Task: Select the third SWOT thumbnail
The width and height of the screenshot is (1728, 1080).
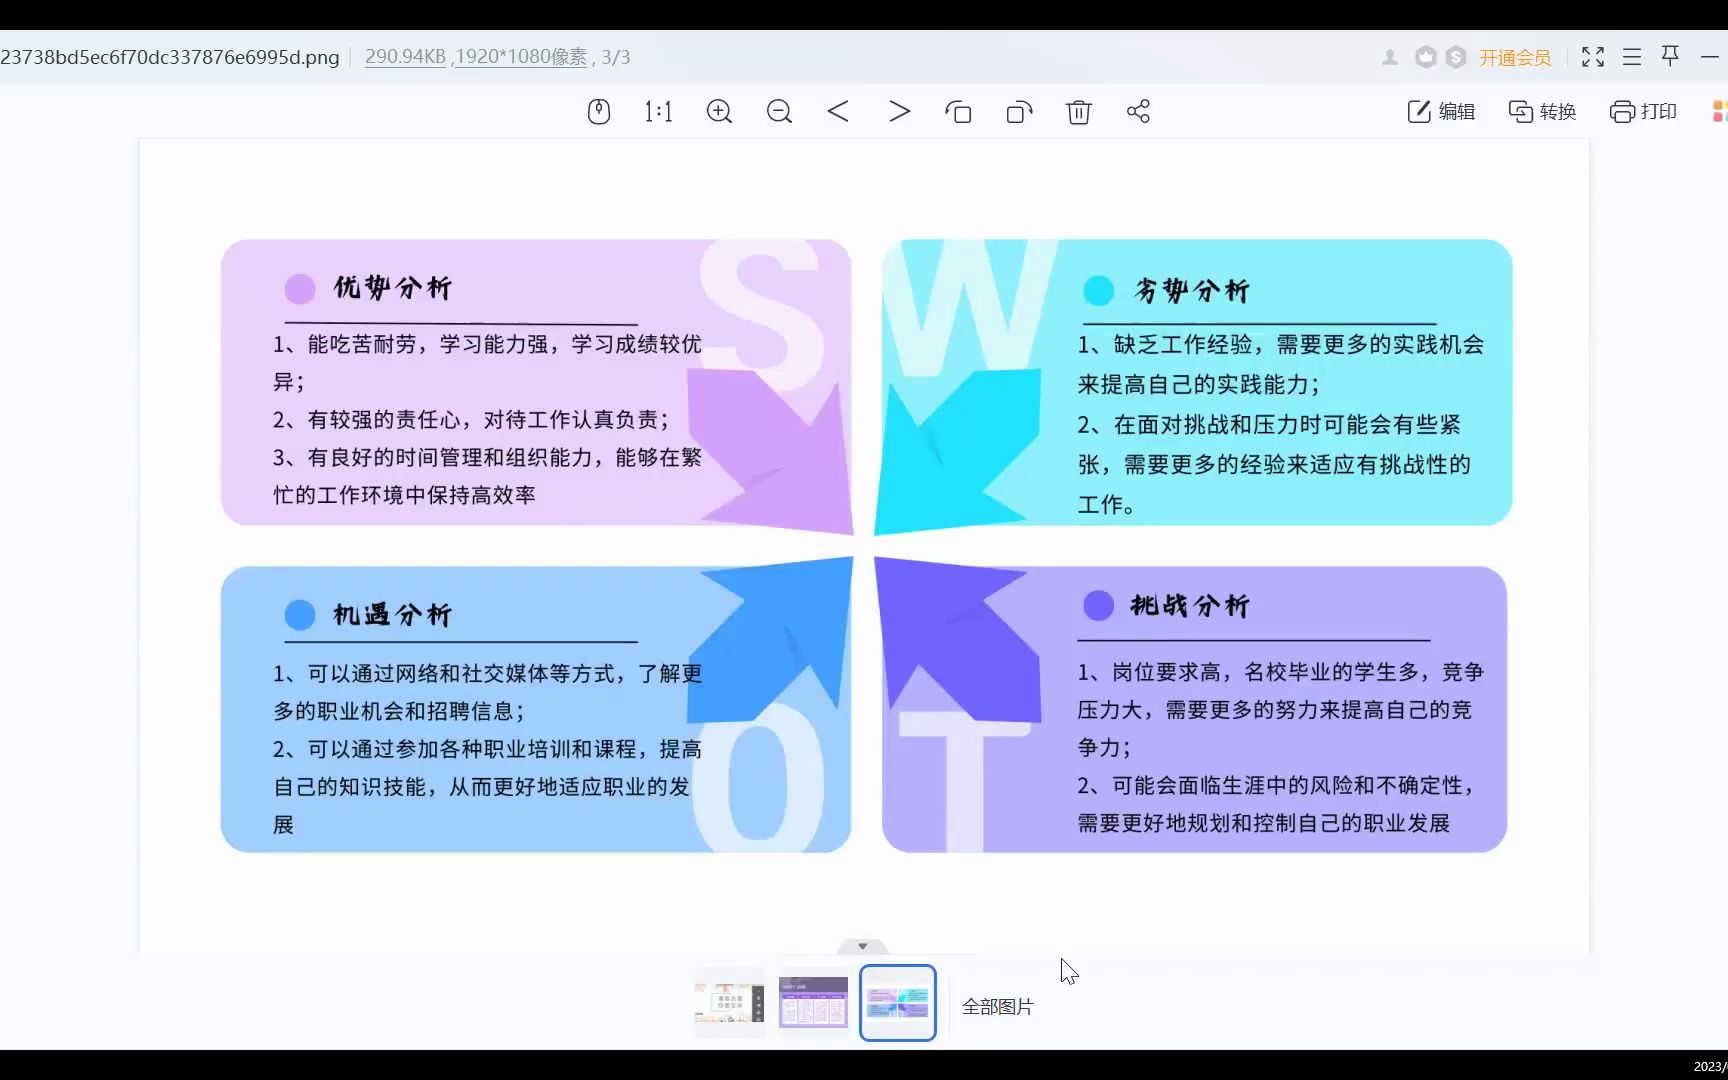Action: click(x=897, y=1002)
